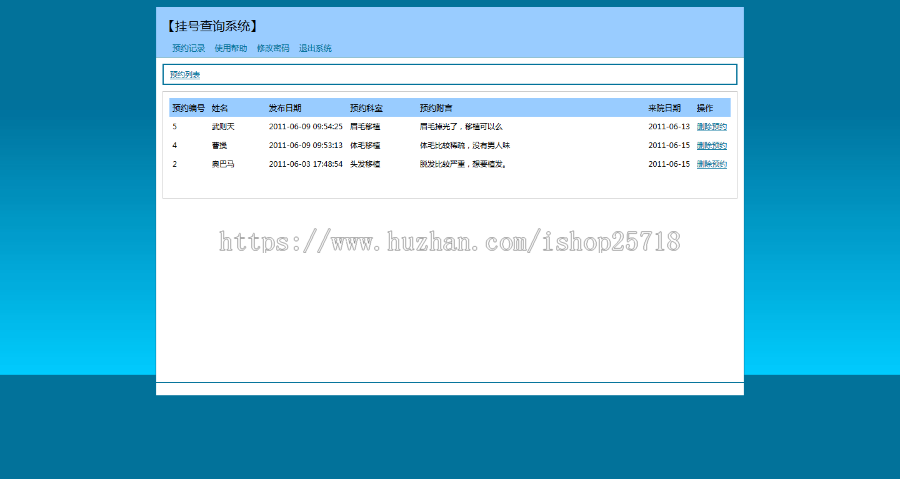Click the 姓名 column header
The image size is (900, 479).
[220, 108]
